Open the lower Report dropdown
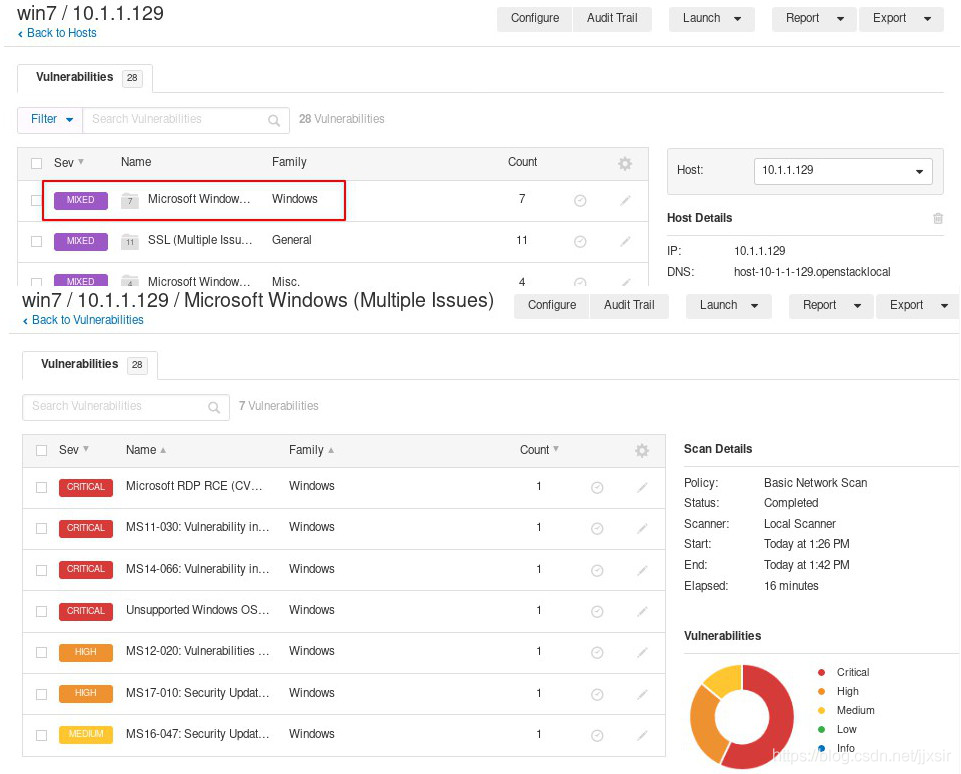This screenshot has height=774, width=961. click(831, 305)
